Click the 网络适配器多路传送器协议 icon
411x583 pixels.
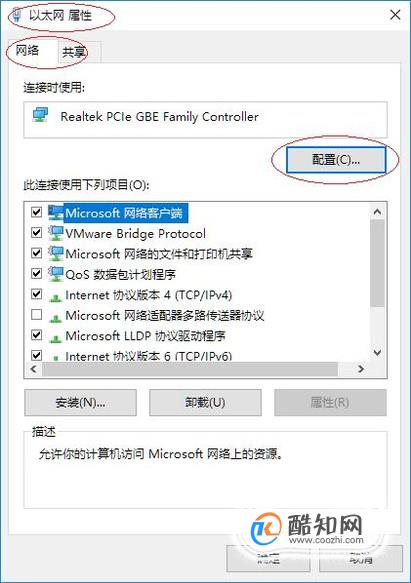point(55,318)
